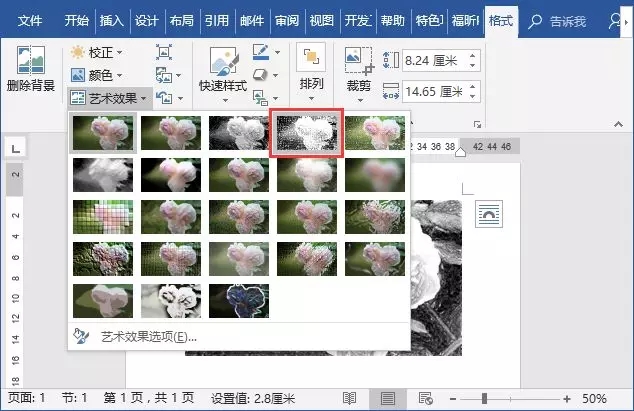Select the Format (格式) tab
Image resolution: width=634 pixels, height=411 pixels.
[501, 20]
